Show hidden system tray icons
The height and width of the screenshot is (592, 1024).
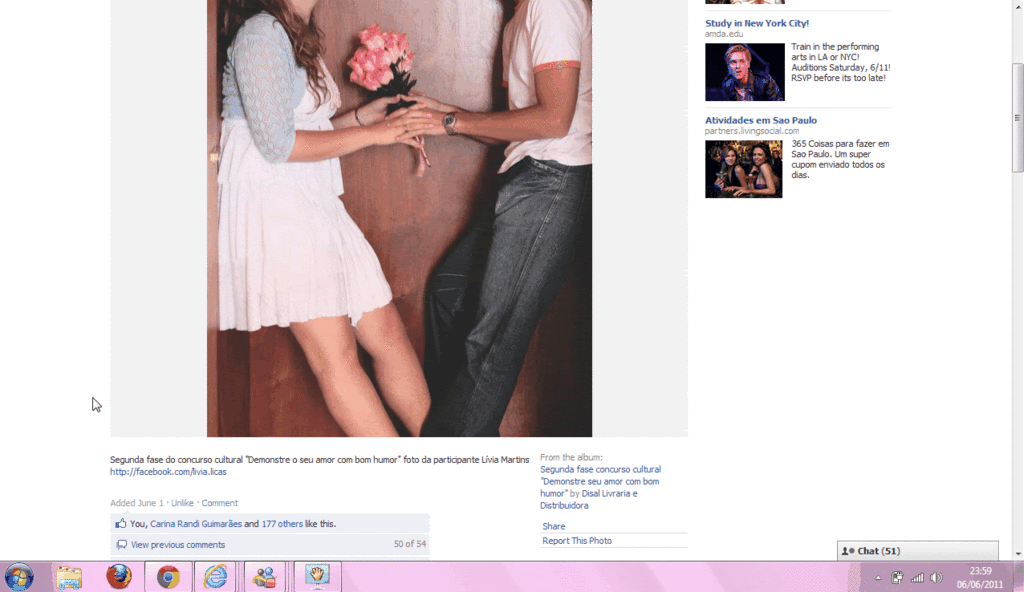pyautogui.click(x=878, y=578)
